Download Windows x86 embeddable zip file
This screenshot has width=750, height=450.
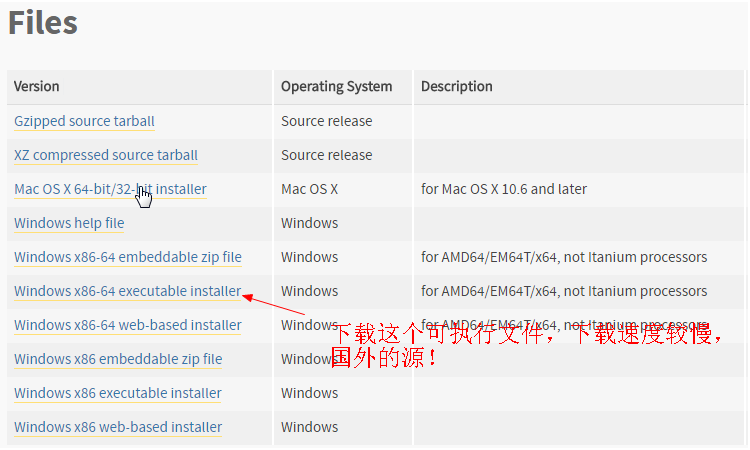118,359
